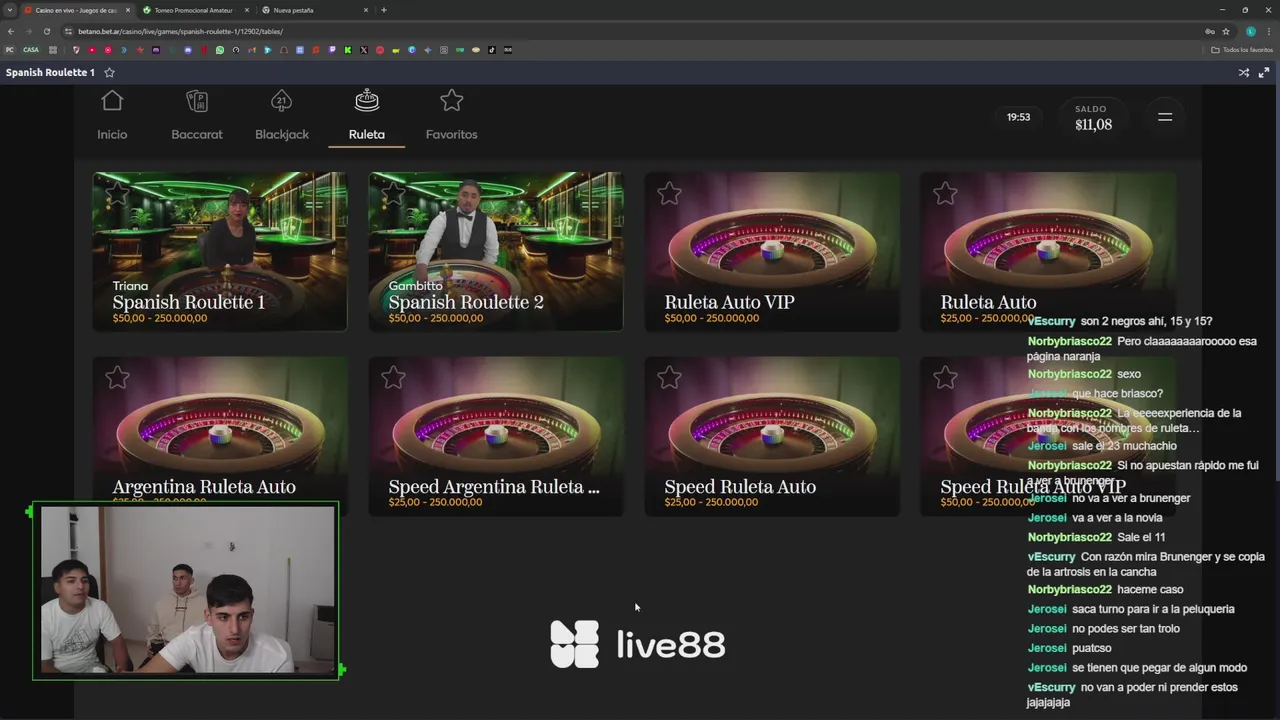Open the casino hamburger menu

pyautogui.click(x=1165, y=117)
